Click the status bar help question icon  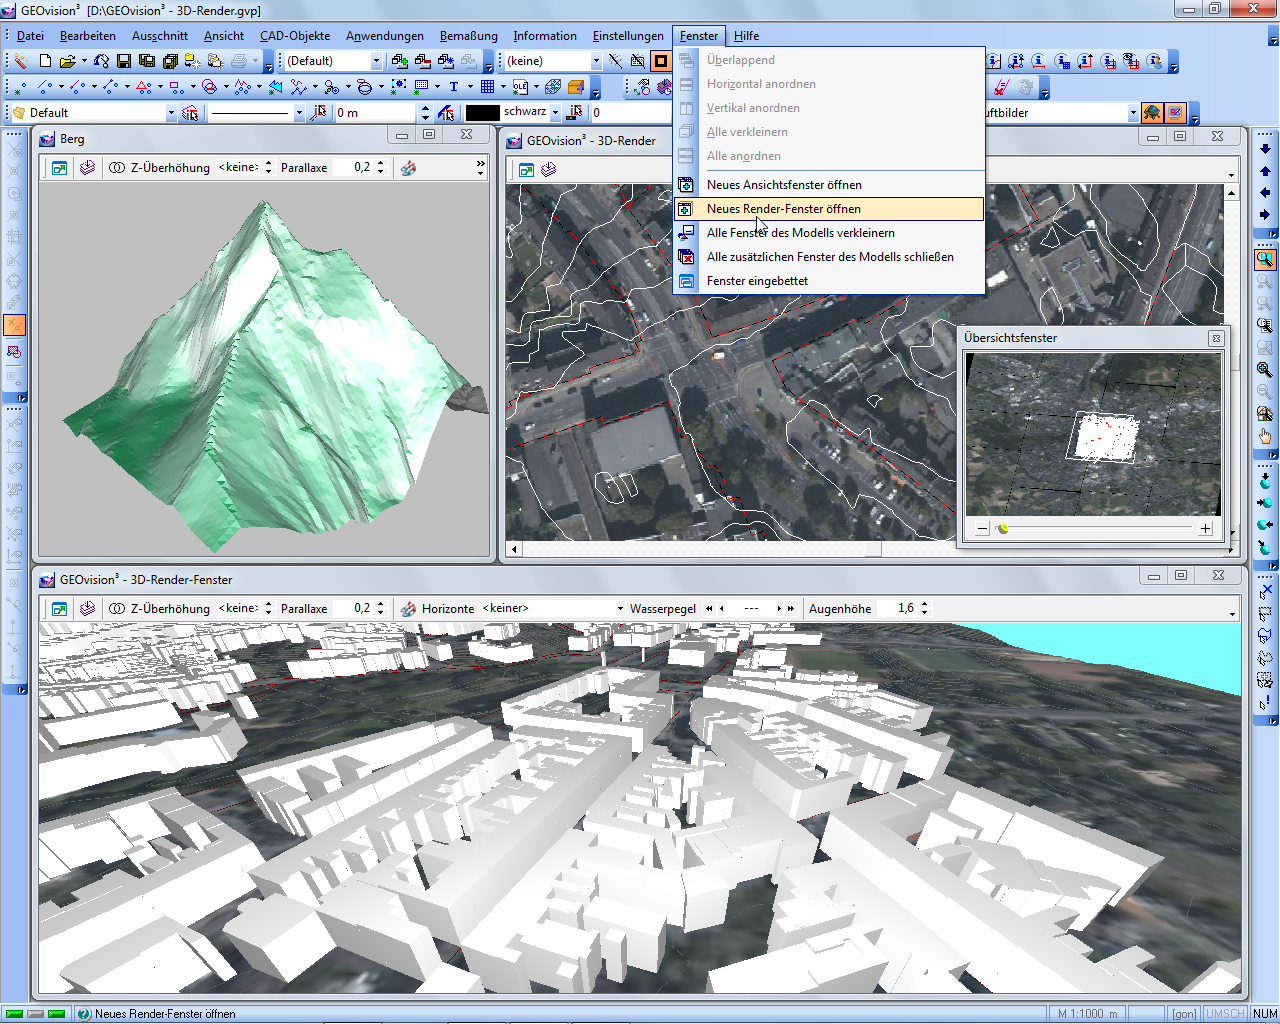pos(84,1014)
